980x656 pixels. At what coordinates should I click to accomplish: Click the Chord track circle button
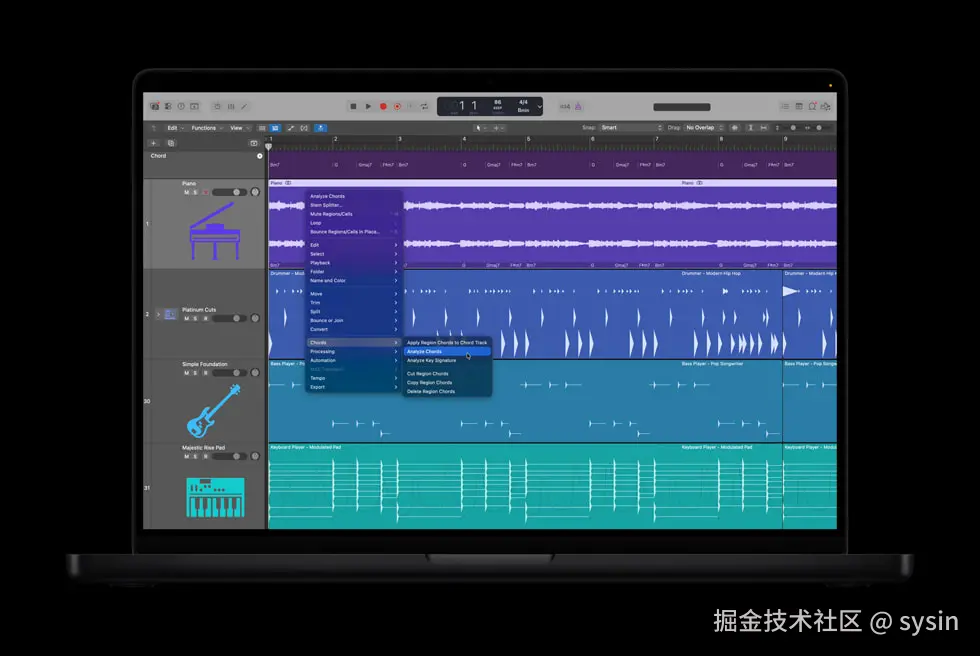[260, 156]
